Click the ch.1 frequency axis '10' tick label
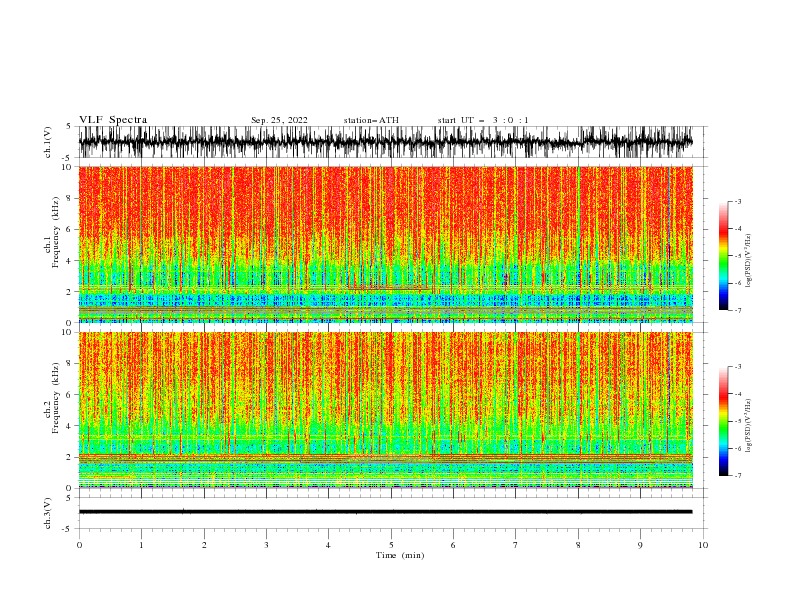Image resolution: width=792 pixels, height=612 pixels. point(67,167)
